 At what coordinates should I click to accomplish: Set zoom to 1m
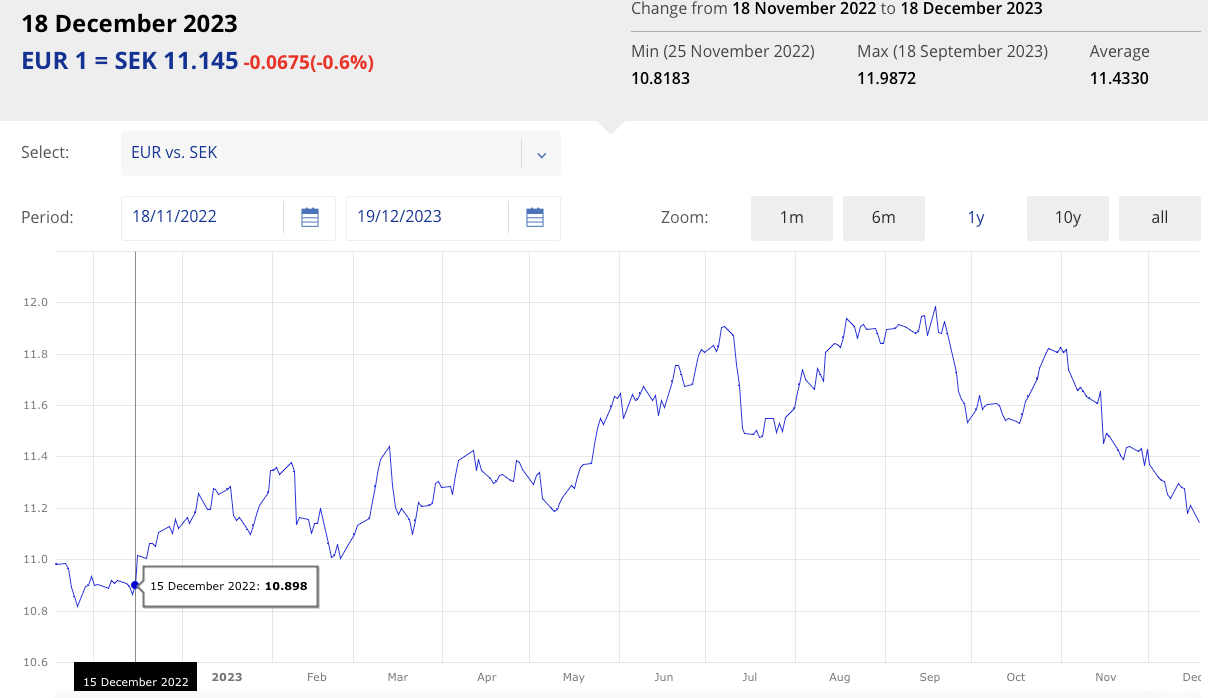[x=791, y=217]
